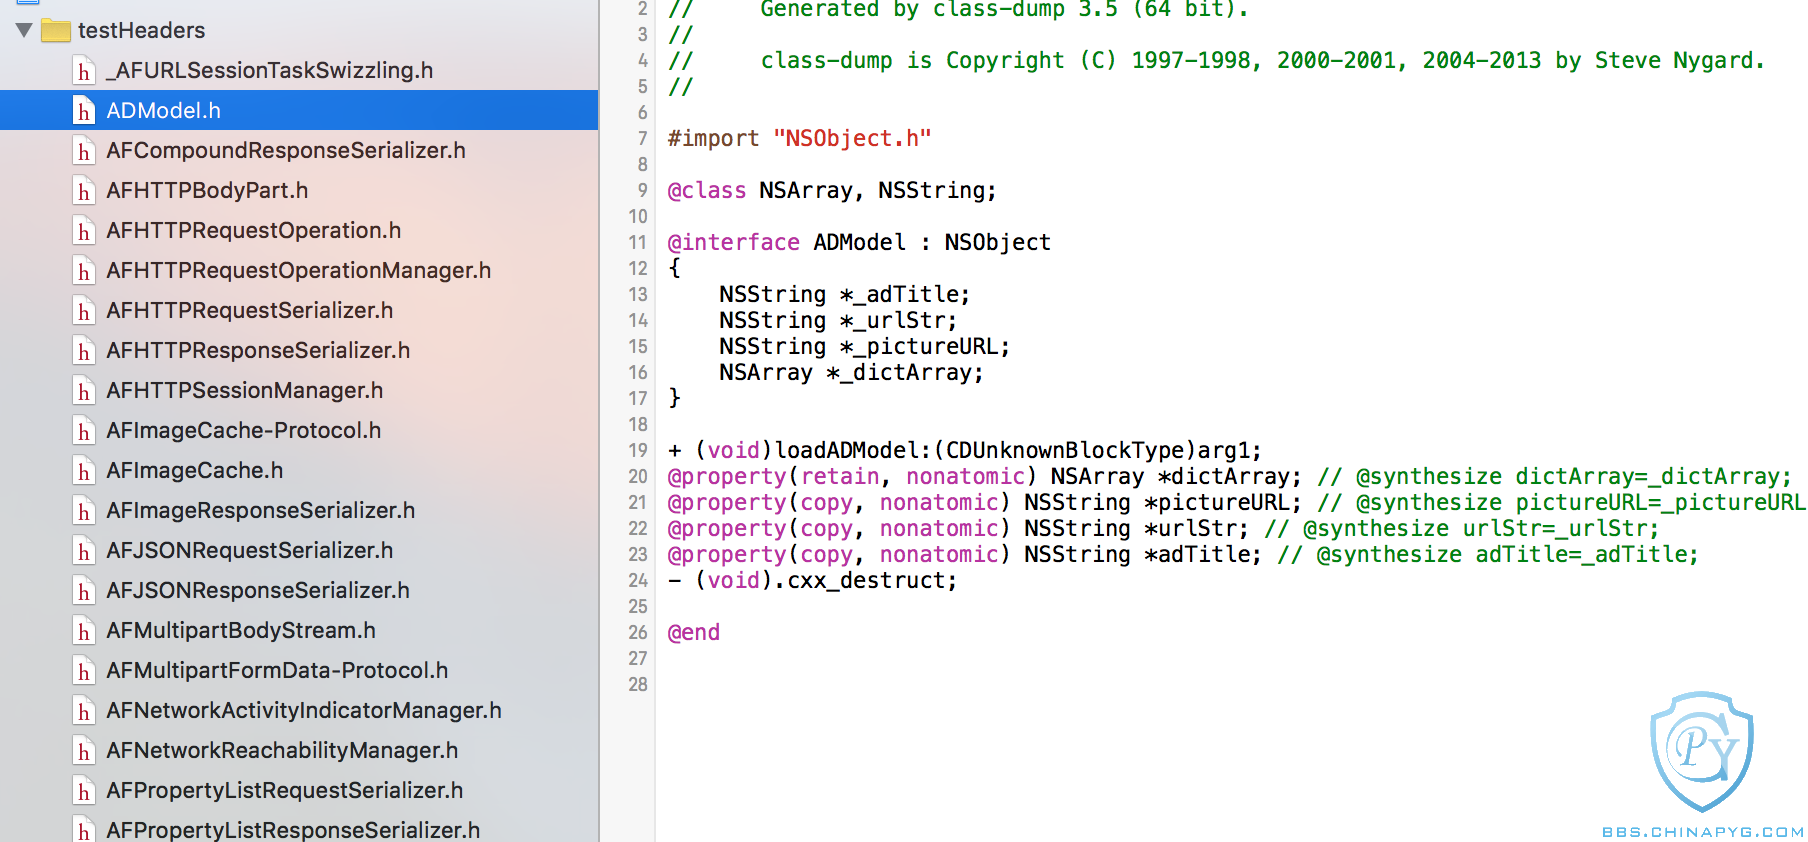Open AFNetworkActivityIndicatorManager.h file
1808x842 pixels.
point(304,710)
